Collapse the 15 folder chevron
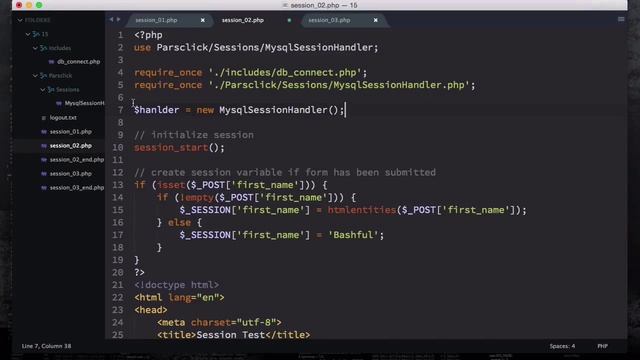The image size is (640, 360). (x=28, y=34)
